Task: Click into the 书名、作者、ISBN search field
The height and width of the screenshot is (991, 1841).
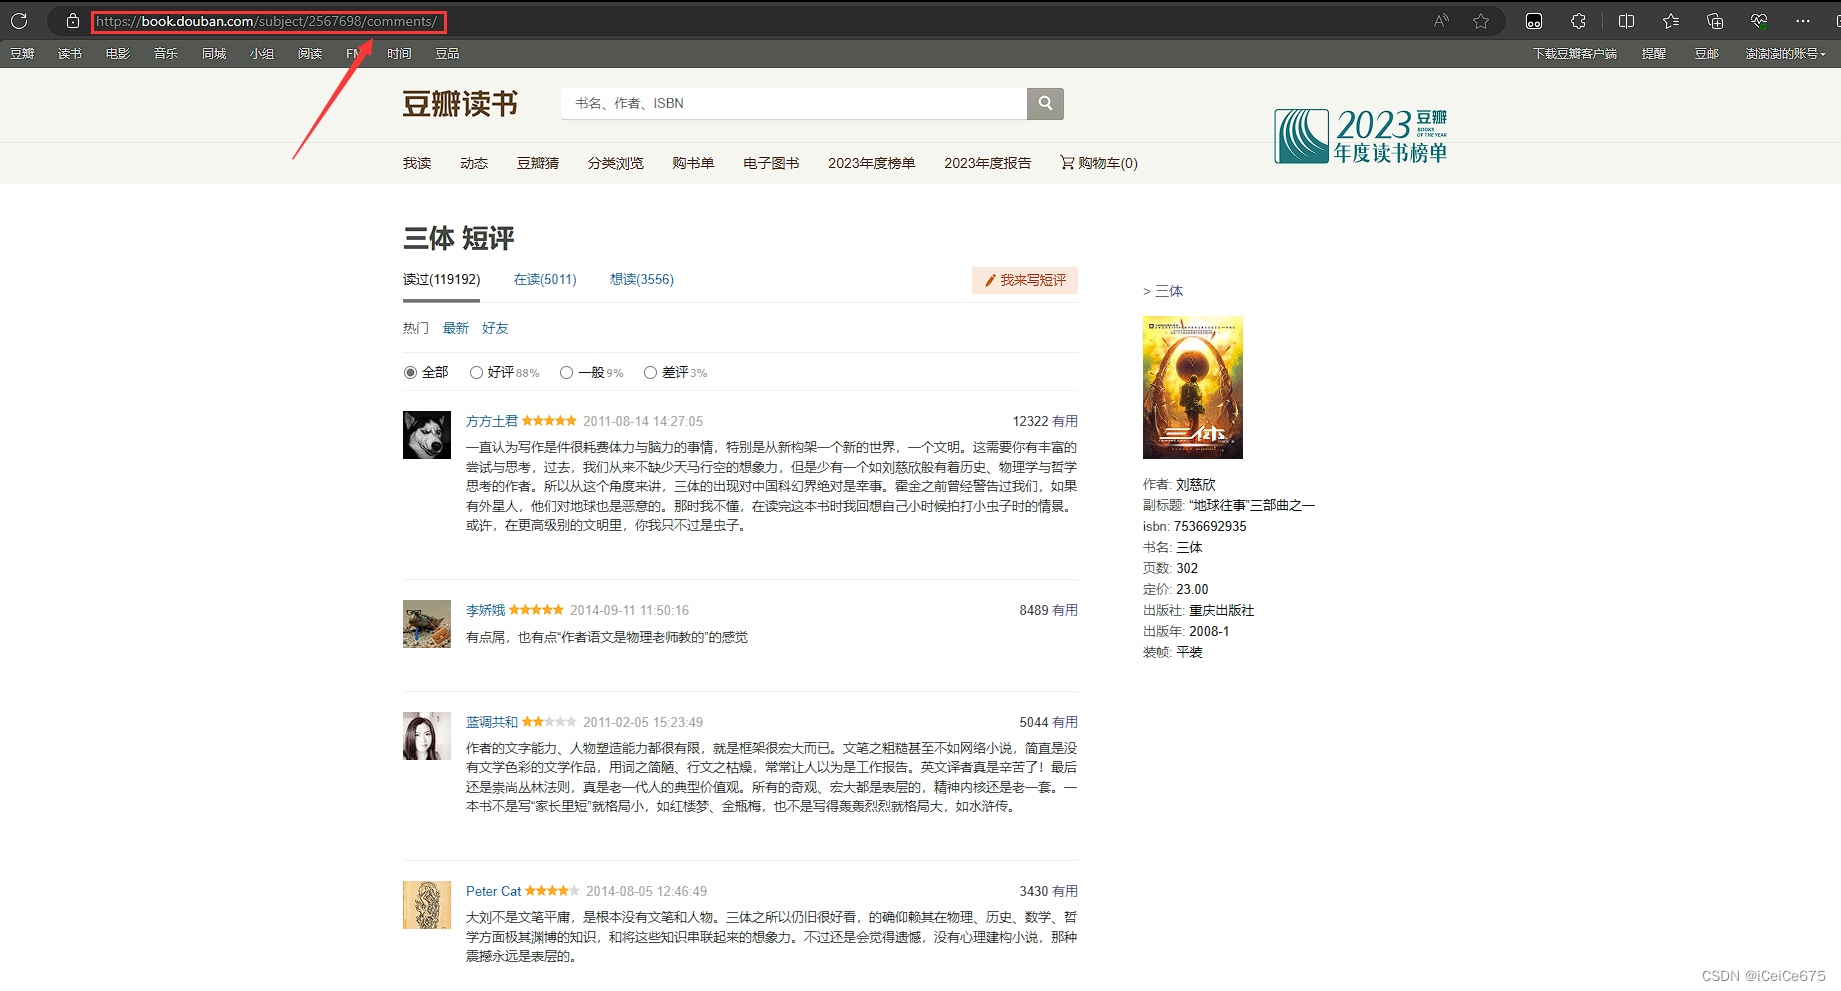Action: point(794,103)
